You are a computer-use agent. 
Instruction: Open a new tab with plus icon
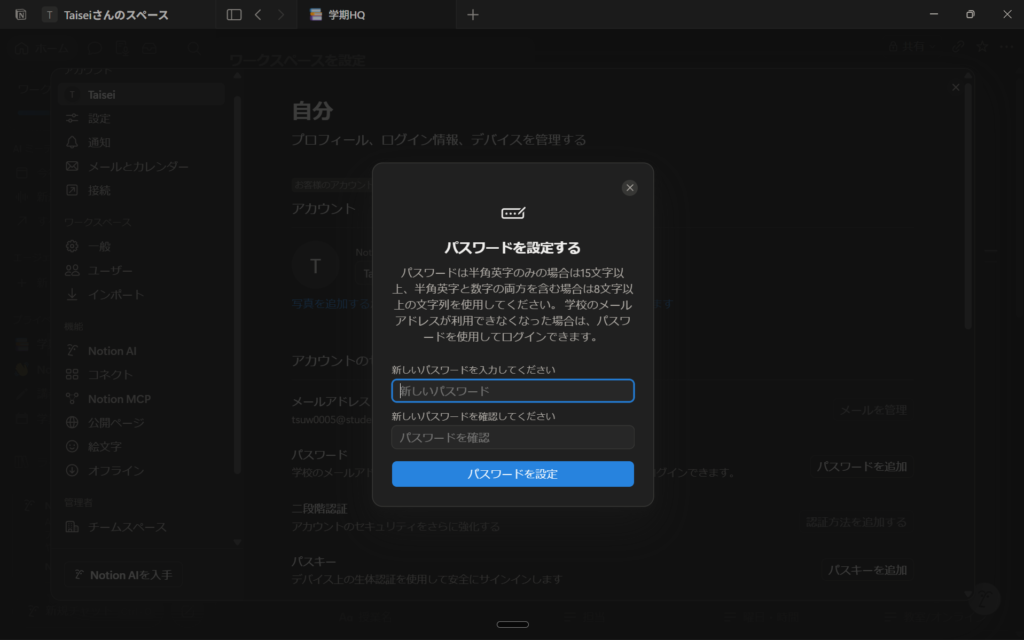(473, 15)
